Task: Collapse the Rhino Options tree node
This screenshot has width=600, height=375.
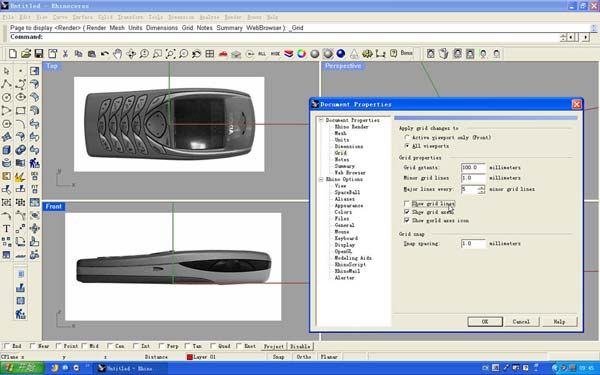Action: 321,179
